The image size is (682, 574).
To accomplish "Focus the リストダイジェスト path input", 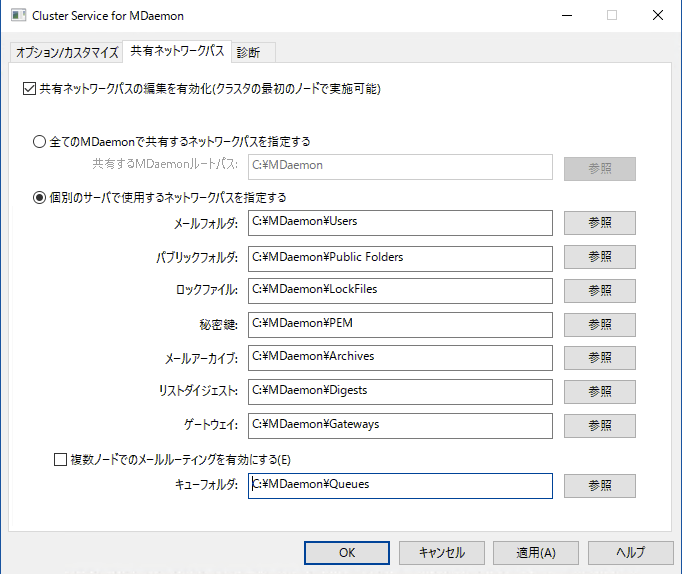I will (x=400, y=391).
